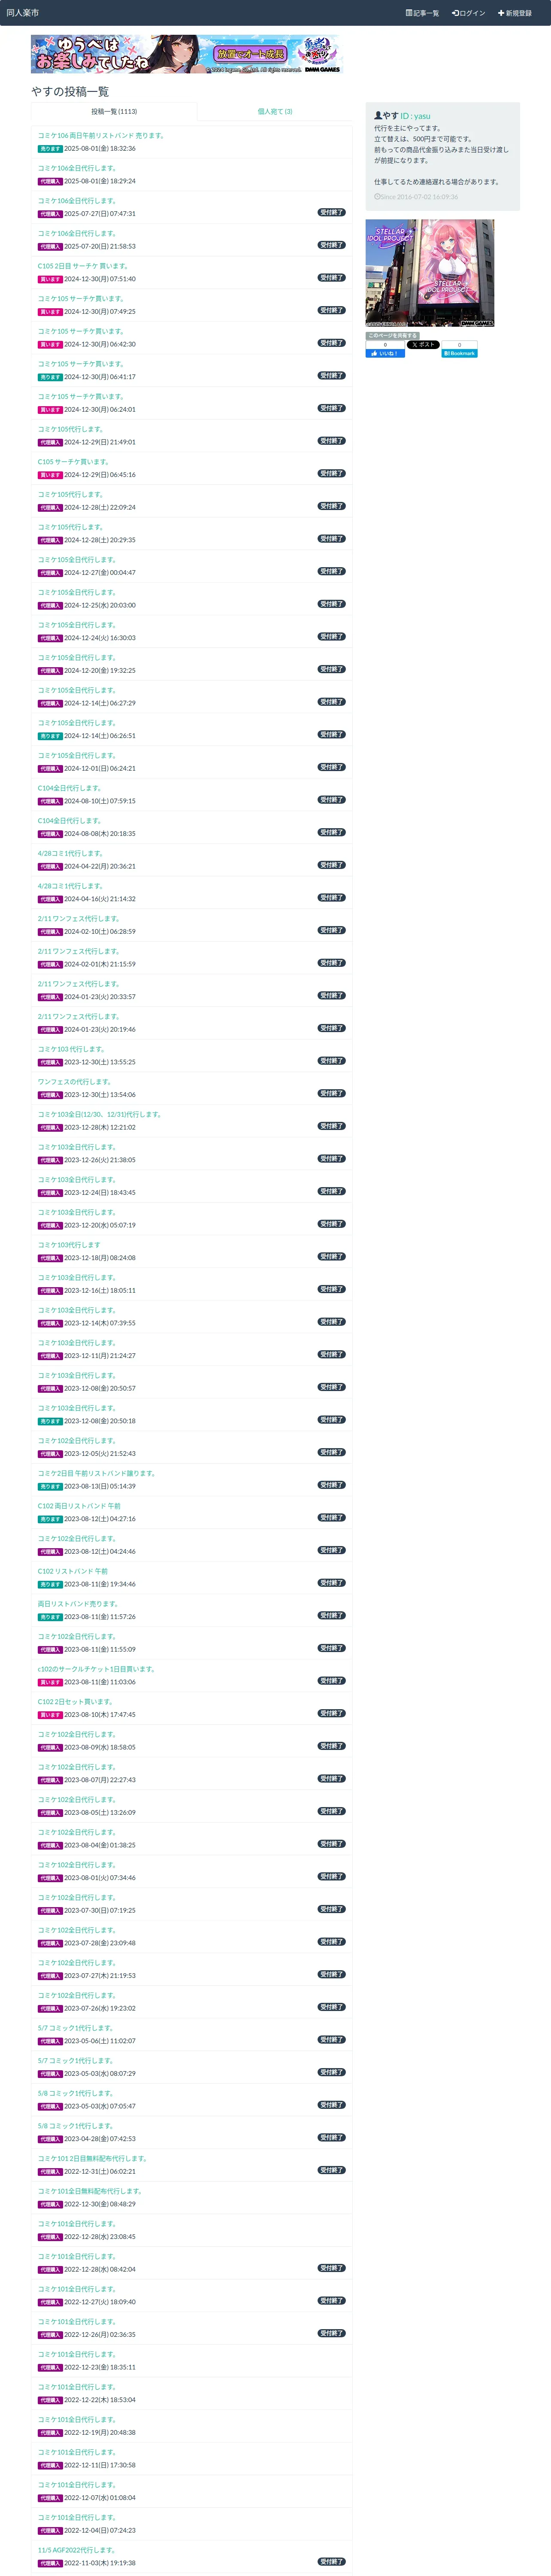Screen dimensions: 551x2576
Task: Open the C105 2日目 サーチケ 買います。 post
Action: (83, 266)
